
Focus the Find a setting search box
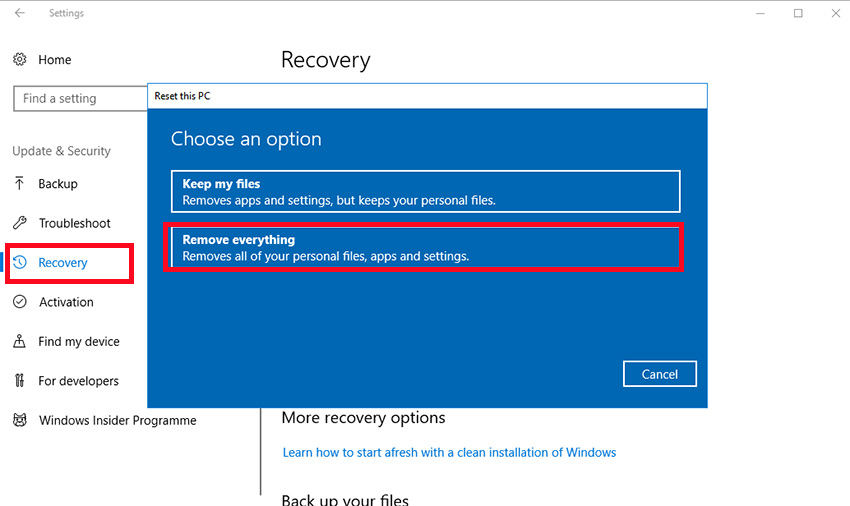(80, 98)
